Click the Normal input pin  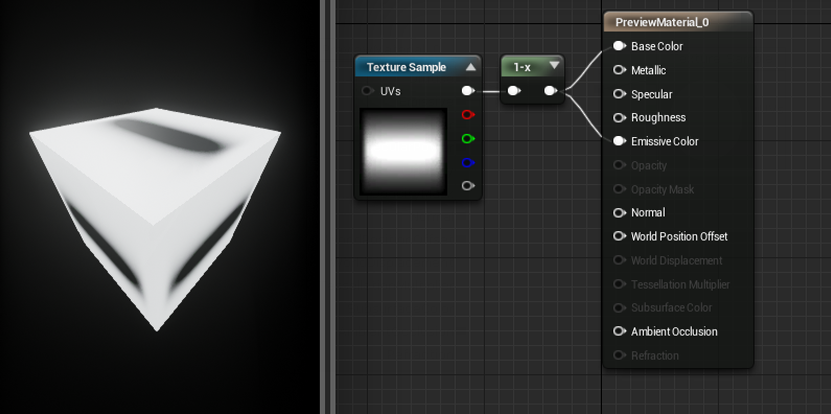[620, 213]
